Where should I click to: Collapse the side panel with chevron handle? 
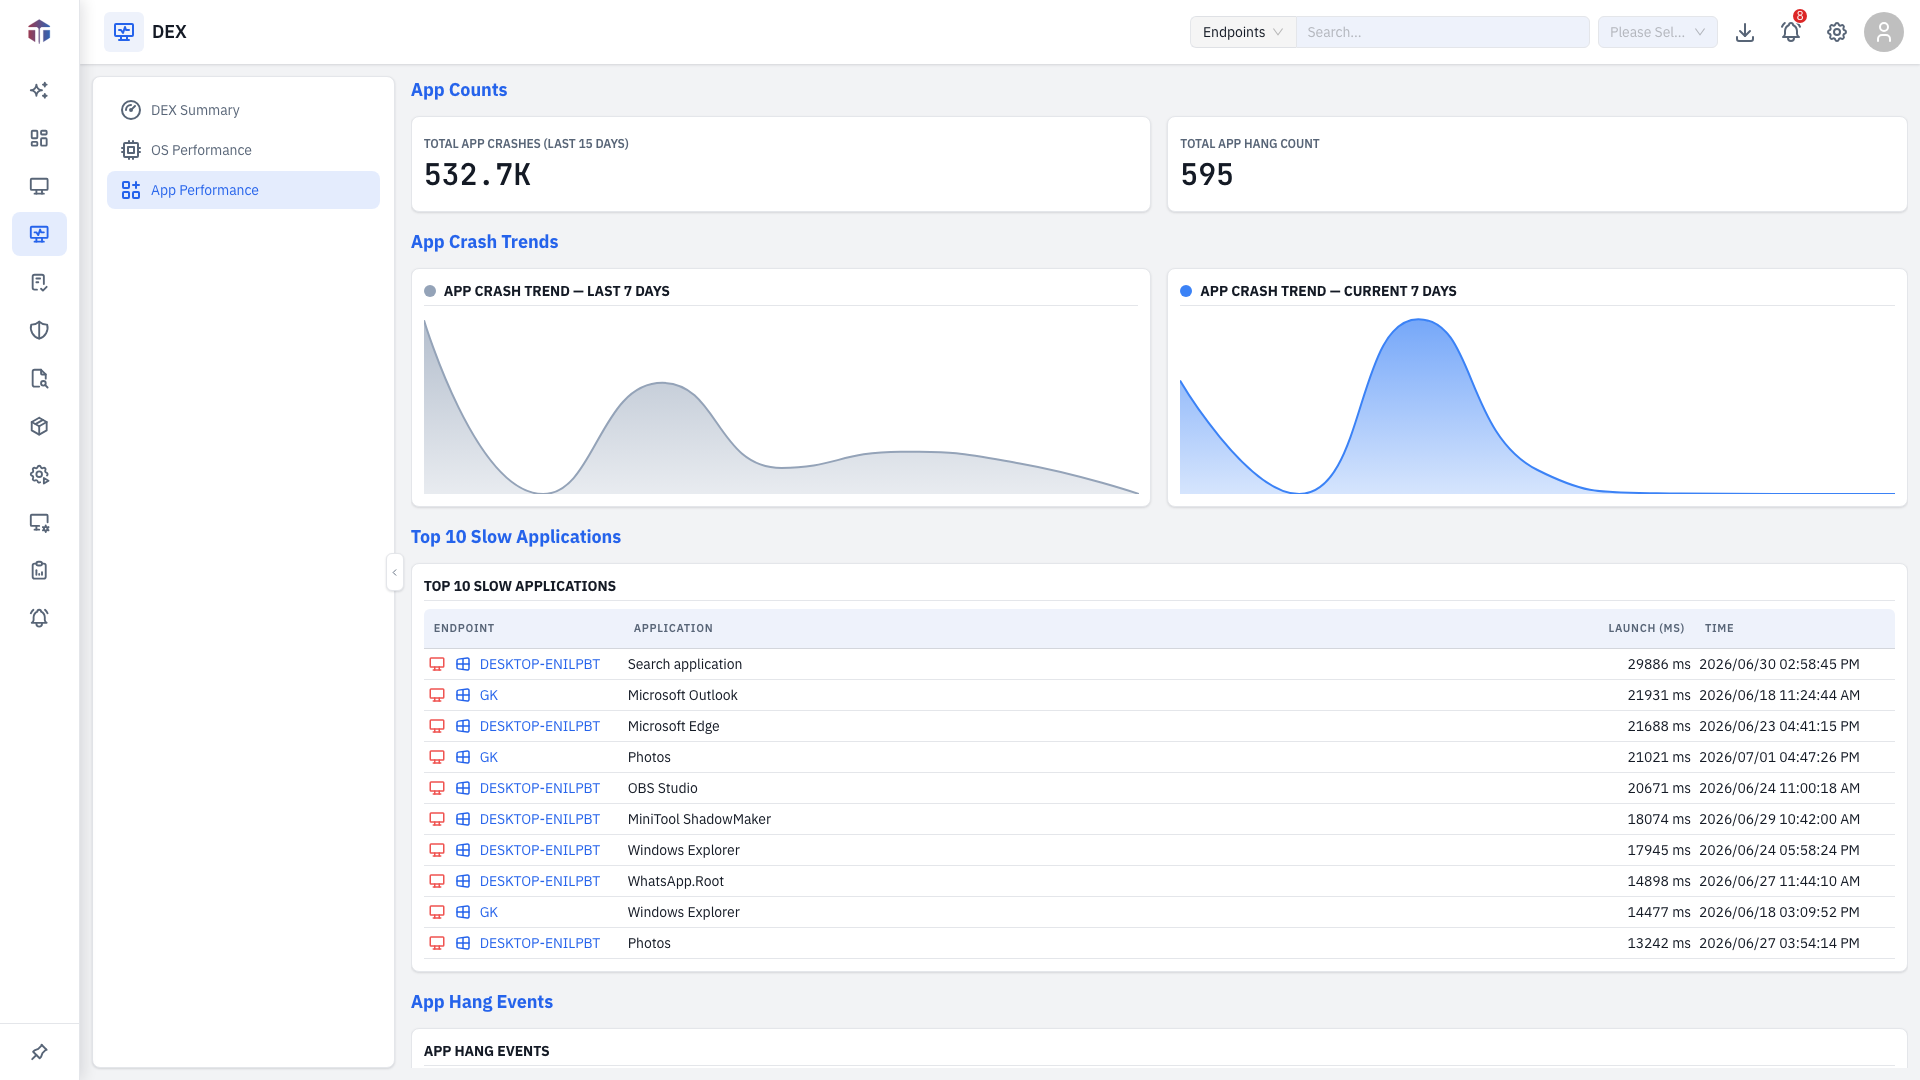[395, 572]
